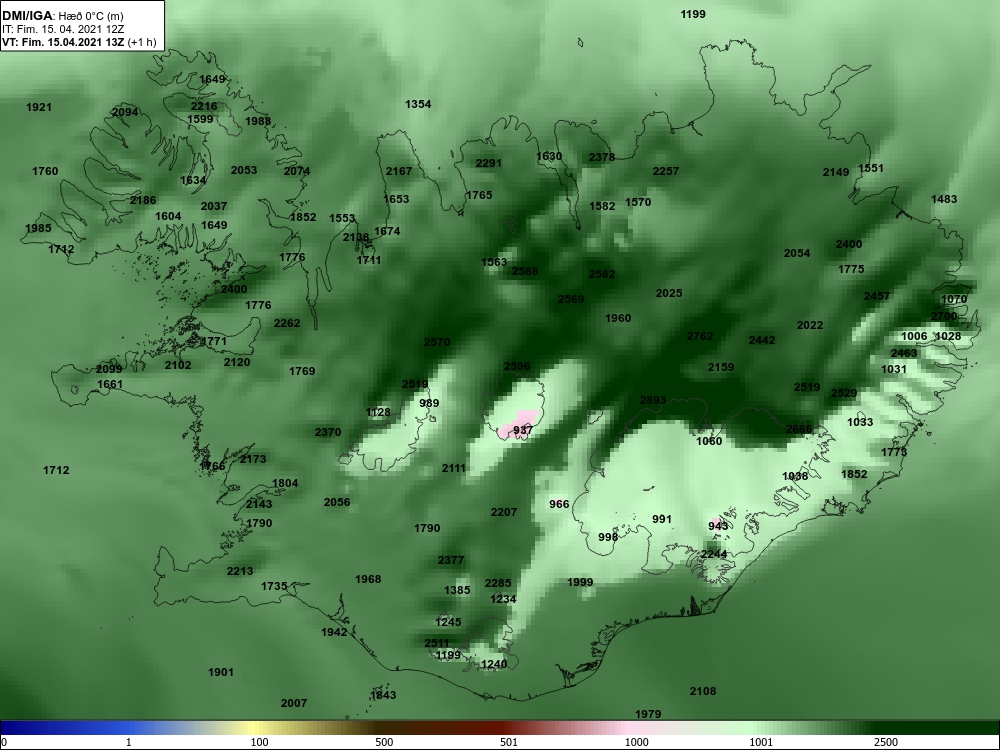Click the 'DMI/IGA: Hæð 0°C (m)' title text
This screenshot has height=750, width=1000.
pos(62,15)
